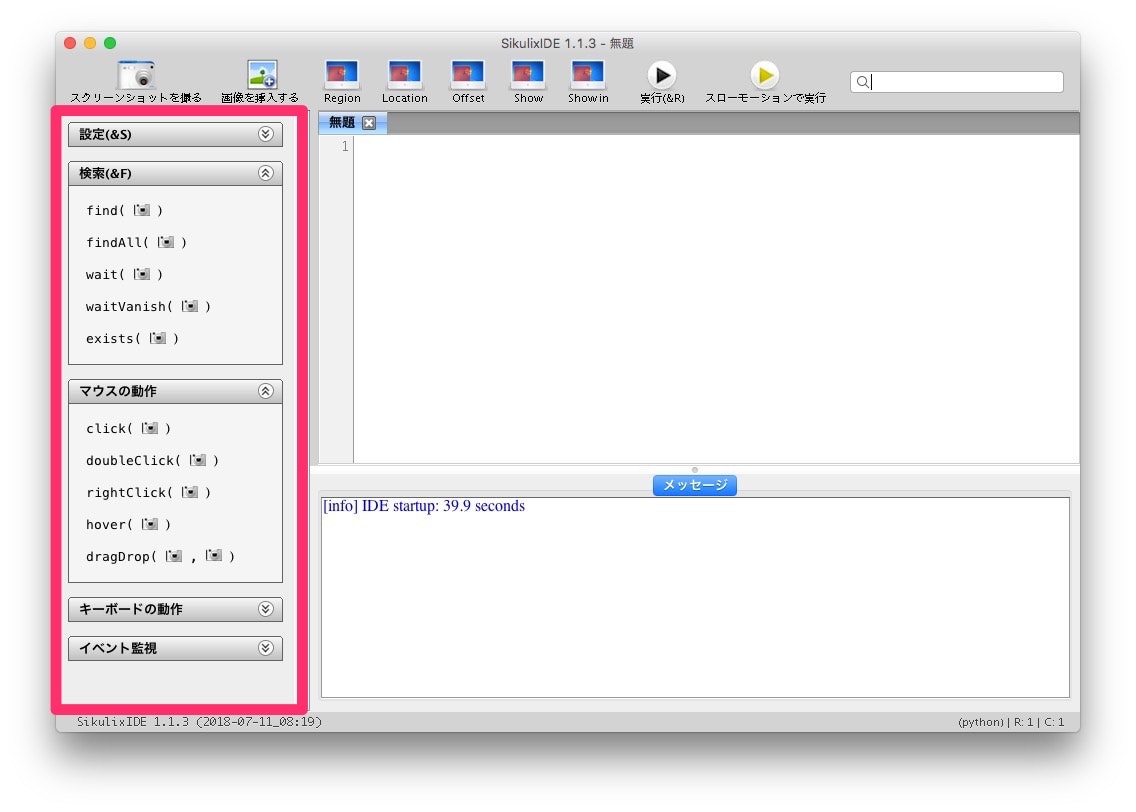Insert the wait( ) command
The width and height of the screenshot is (1136, 812).
click(125, 275)
